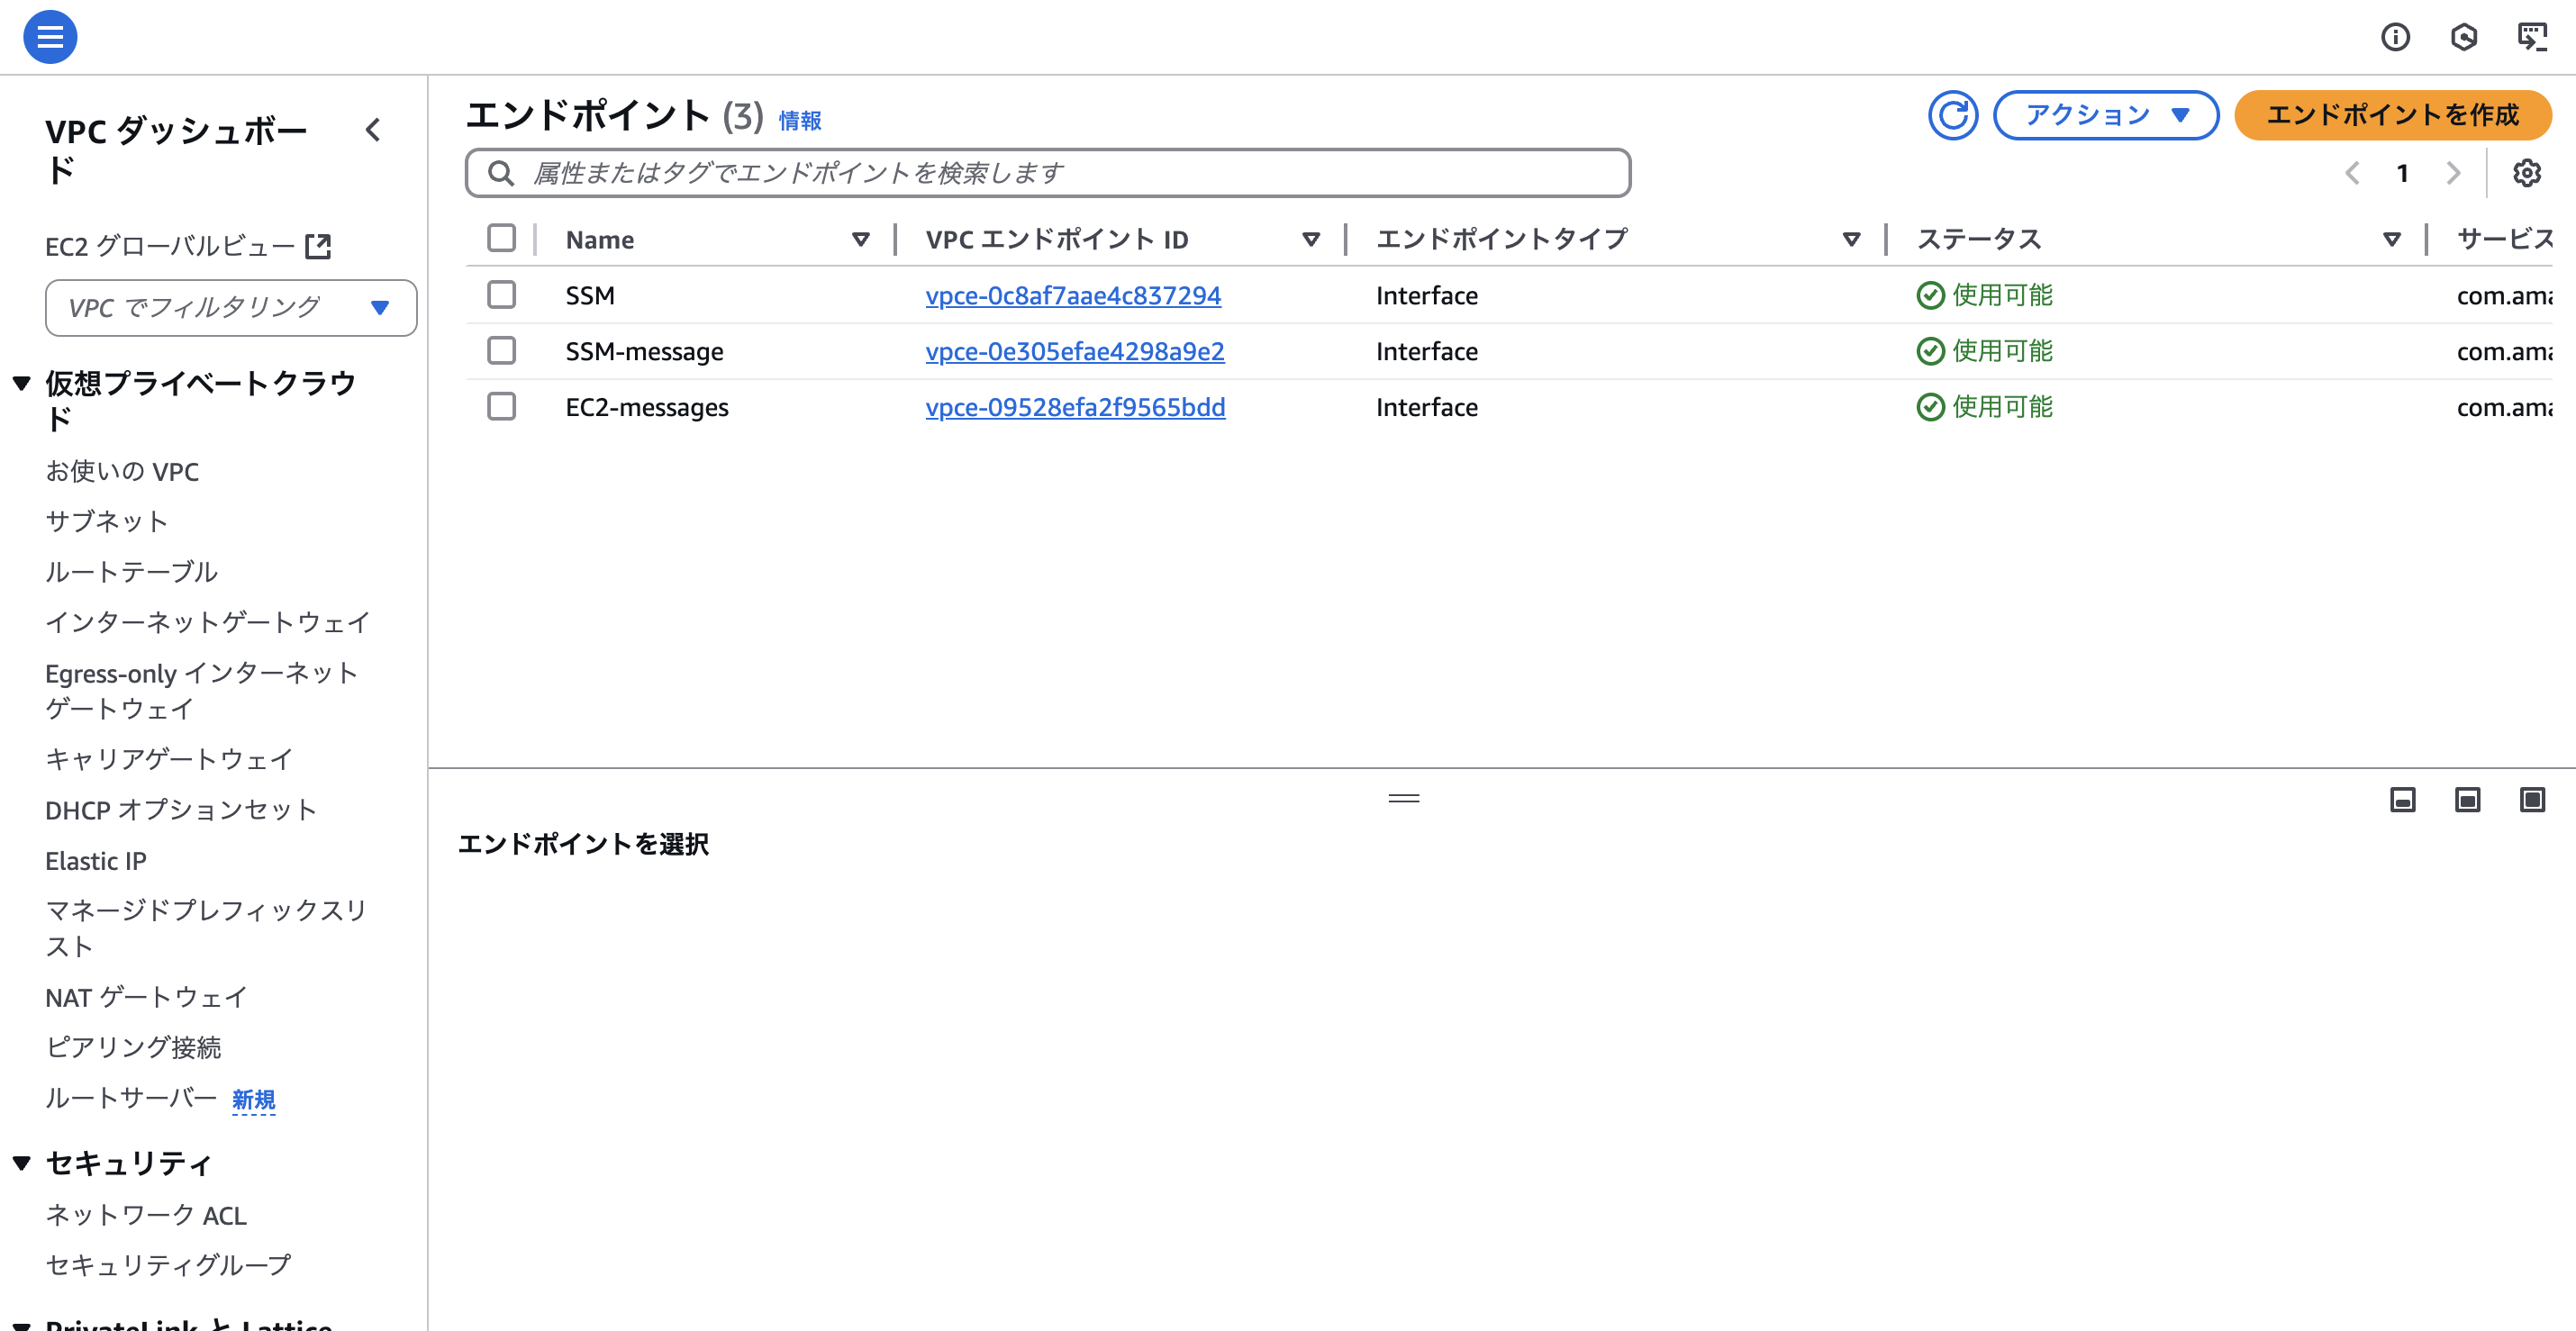Image resolution: width=2576 pixels, height=1331 pixels.
Task: Check the EC2-messages row checkbox
Action: (502, 407)
